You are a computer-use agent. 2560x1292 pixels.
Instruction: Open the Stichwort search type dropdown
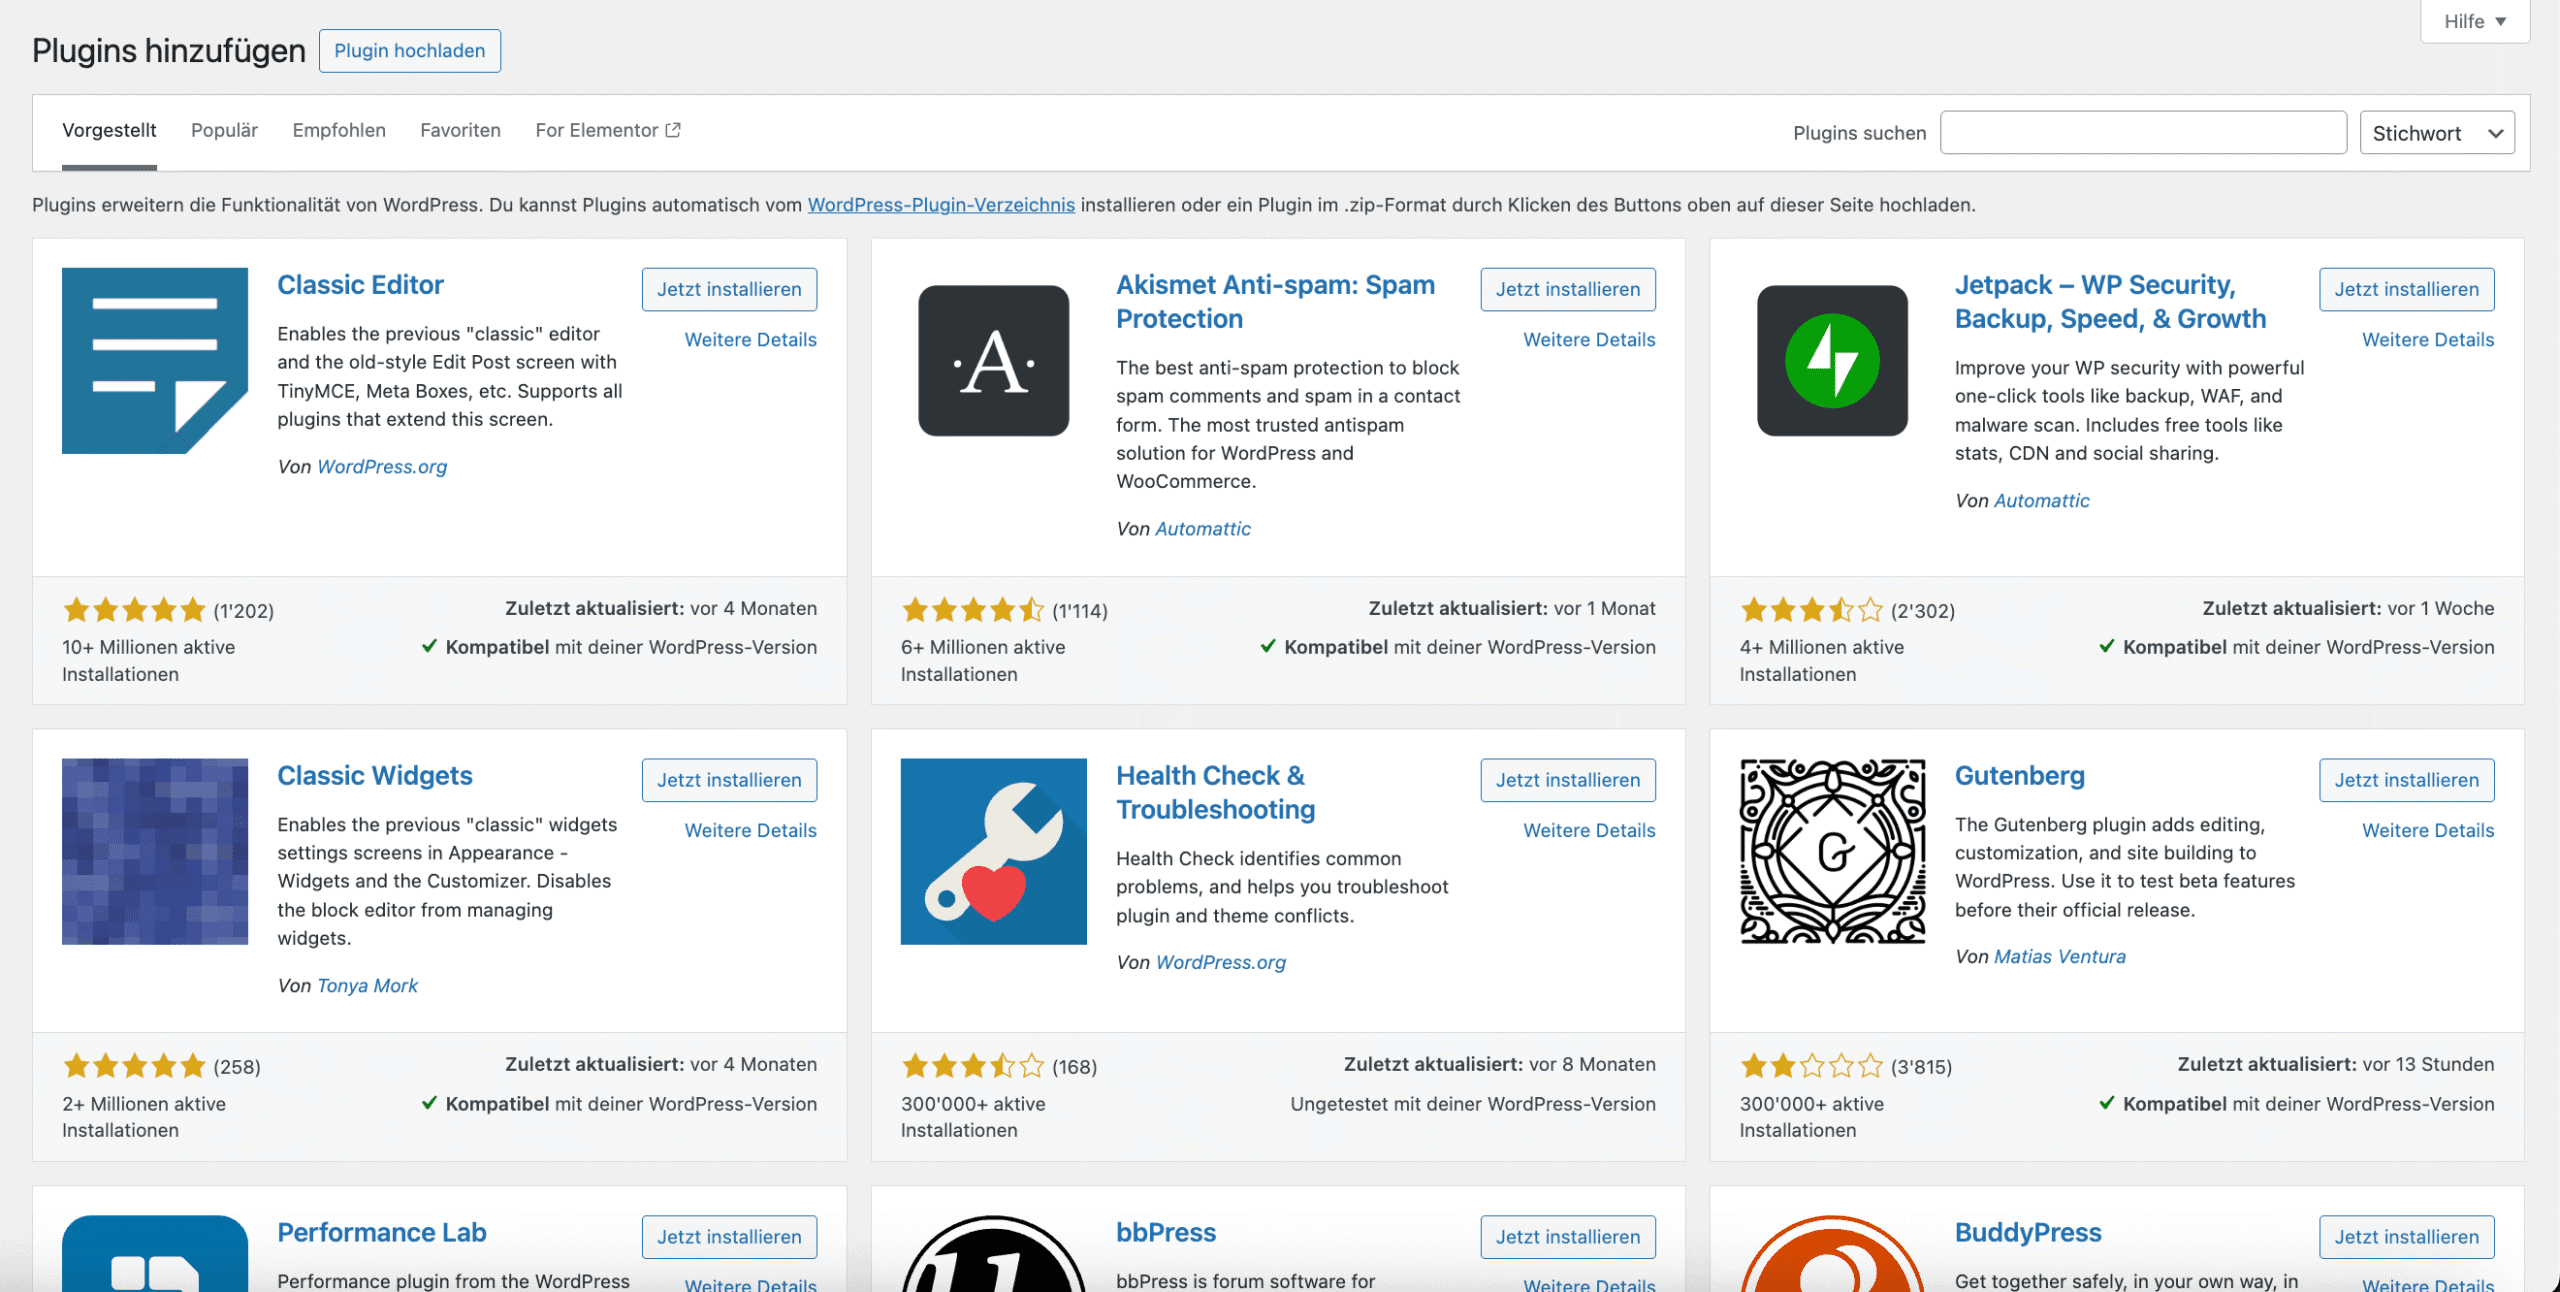(x=2436, y=133)
